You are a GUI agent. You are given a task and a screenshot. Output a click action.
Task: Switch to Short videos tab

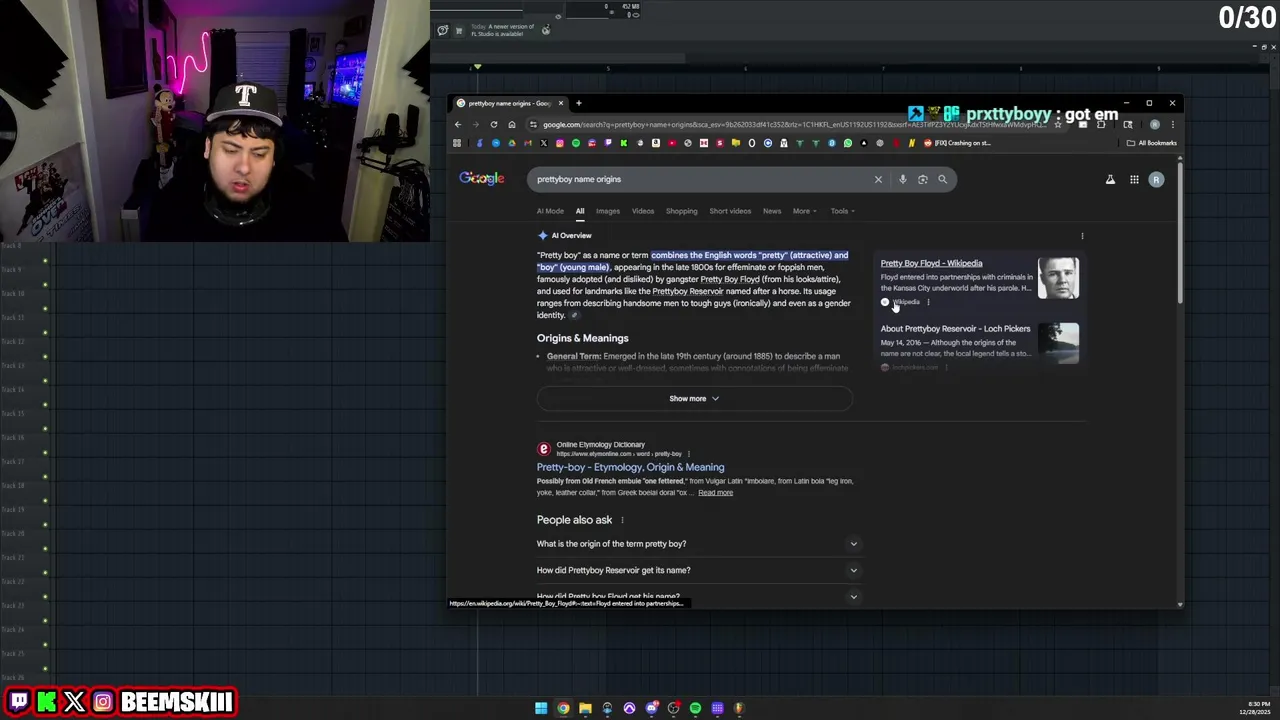pyautogui.click(x=730, y=211)
